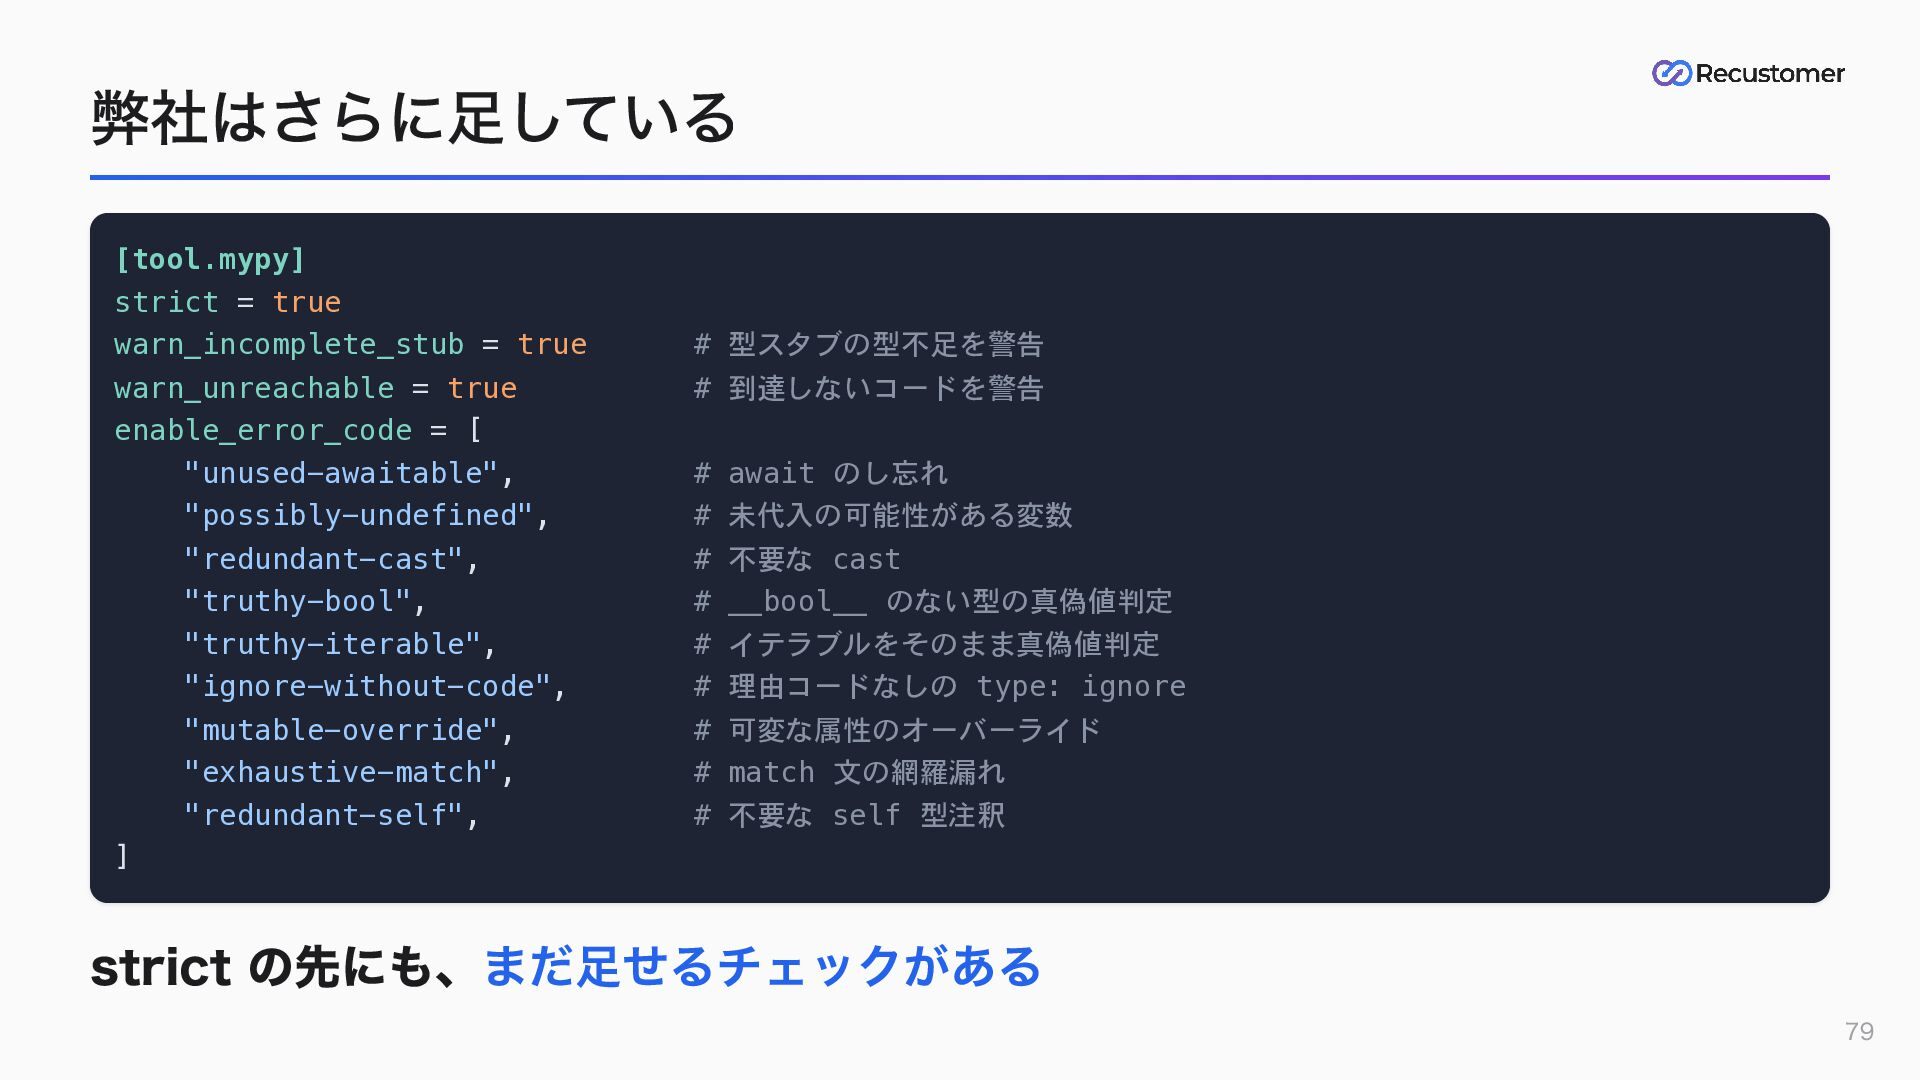Click the "truthy-bool" entry

306,601
